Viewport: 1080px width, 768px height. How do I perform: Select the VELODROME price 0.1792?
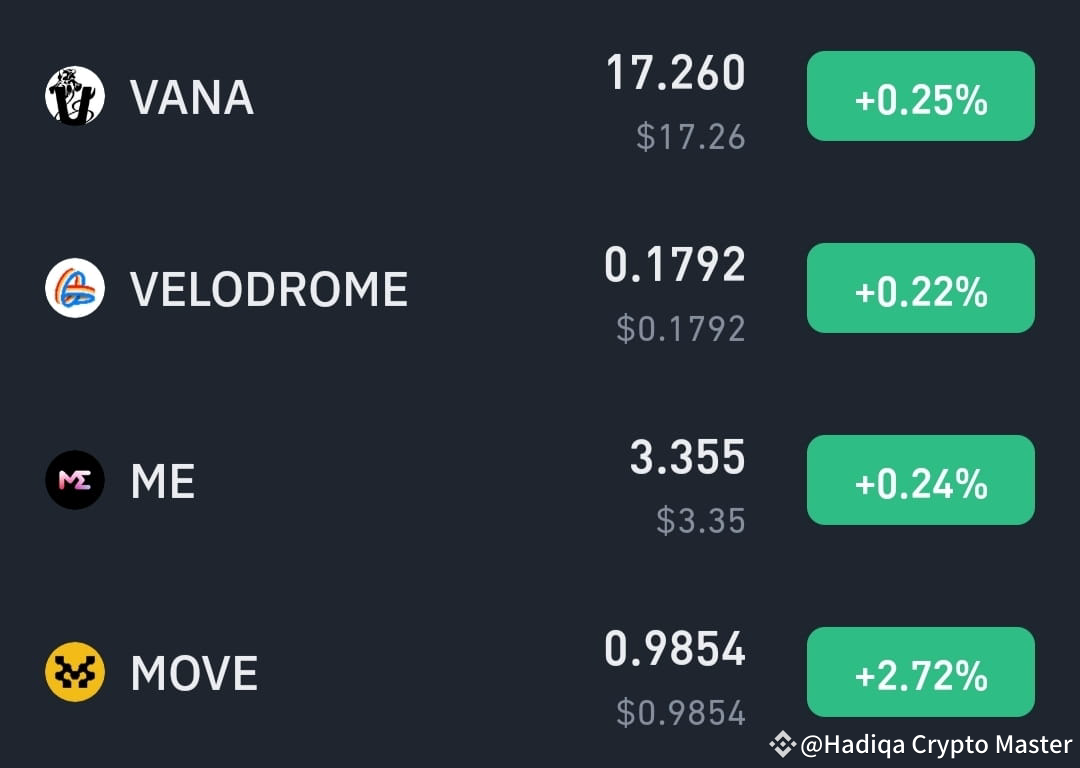(675, 264)
